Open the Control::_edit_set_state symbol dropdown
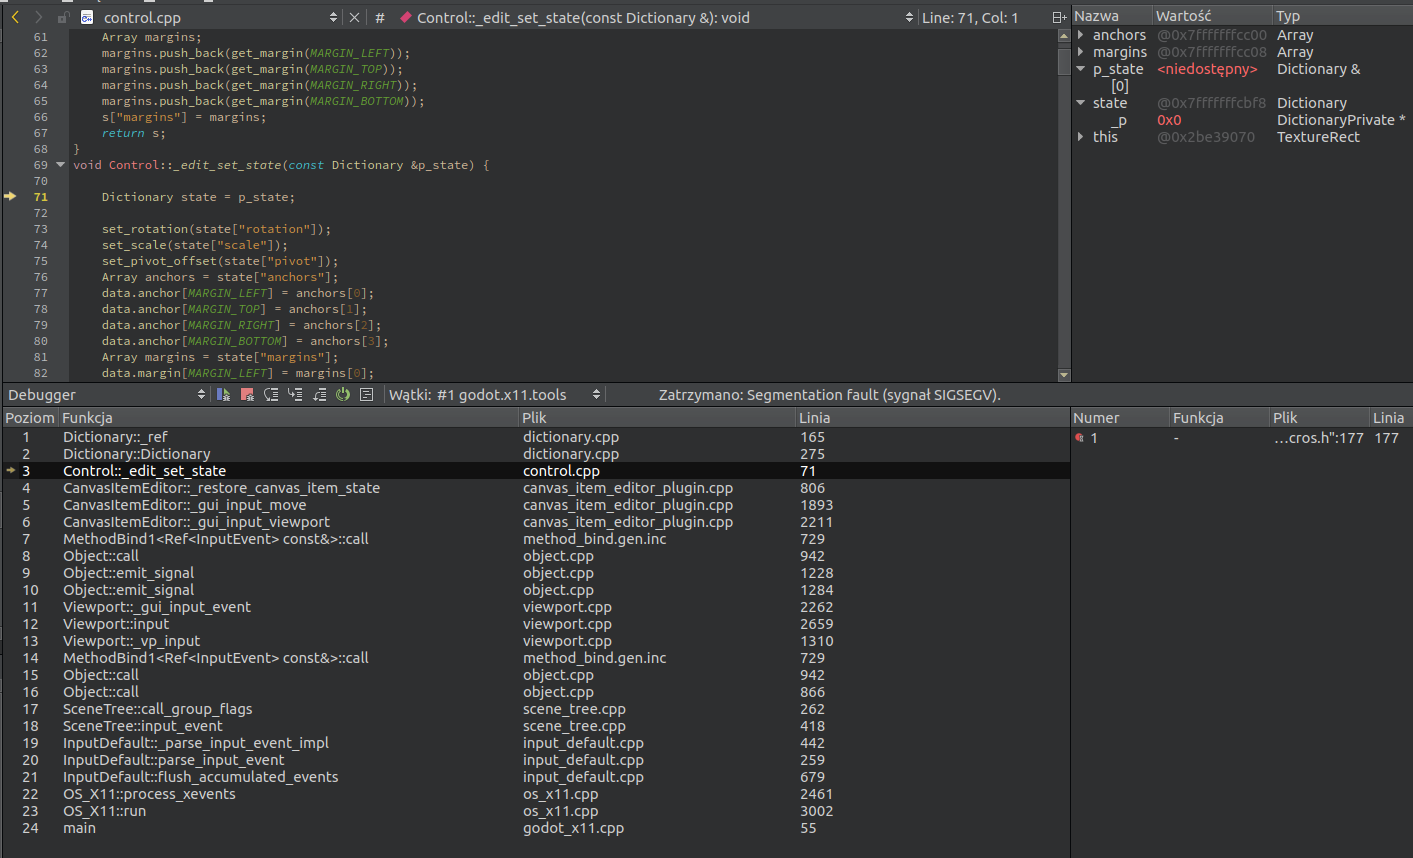1413x858 pixels. tap(656, 17)
